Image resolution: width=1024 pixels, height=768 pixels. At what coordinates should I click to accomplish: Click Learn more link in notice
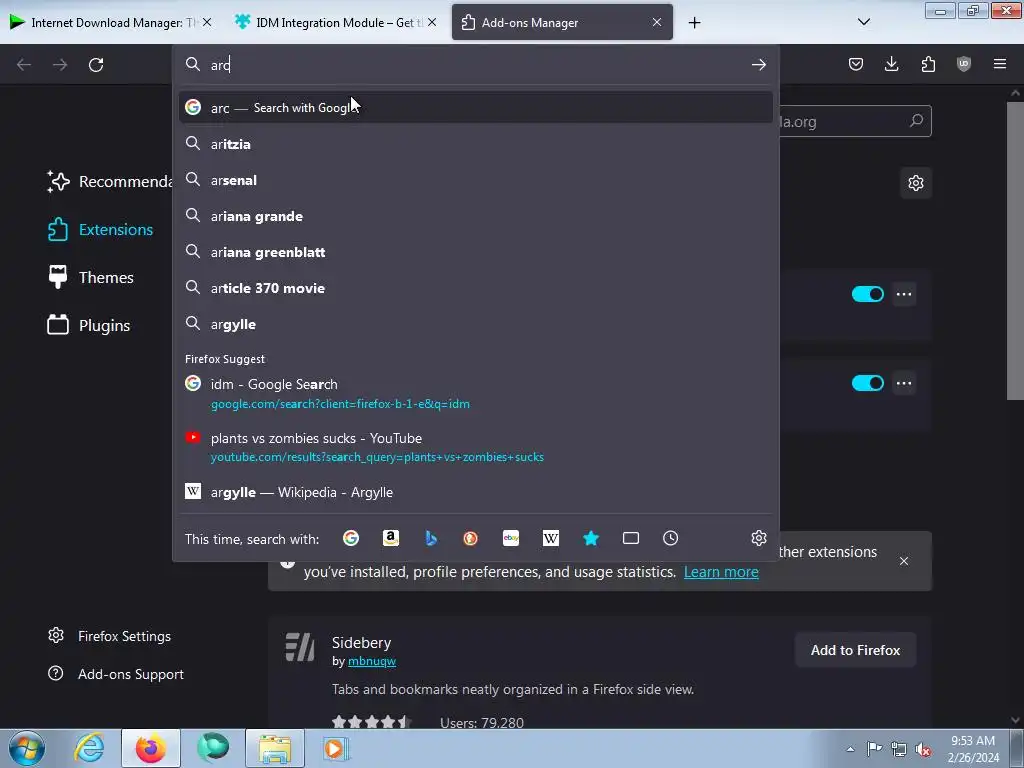pyautogui.click(x=721, y=572)
